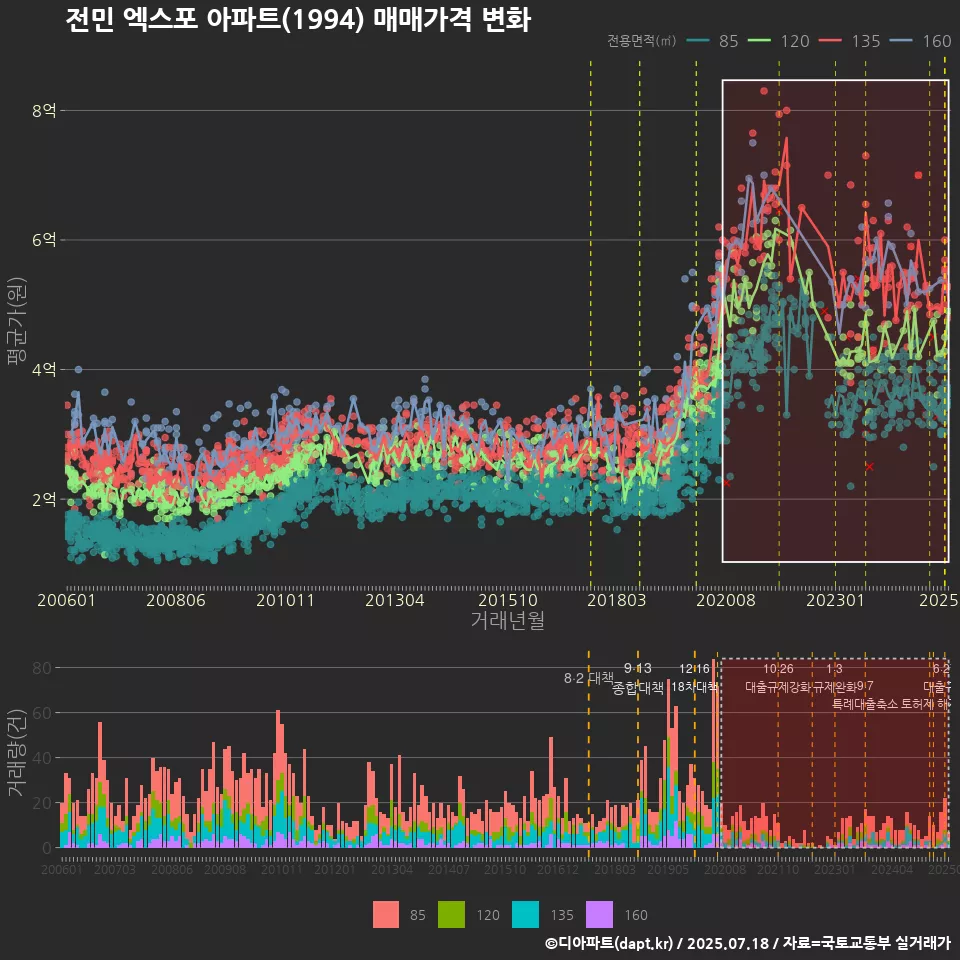Click the green 120 swatch in bottom legend
This screenshot has width=960, height=960.
pos(451,915)
